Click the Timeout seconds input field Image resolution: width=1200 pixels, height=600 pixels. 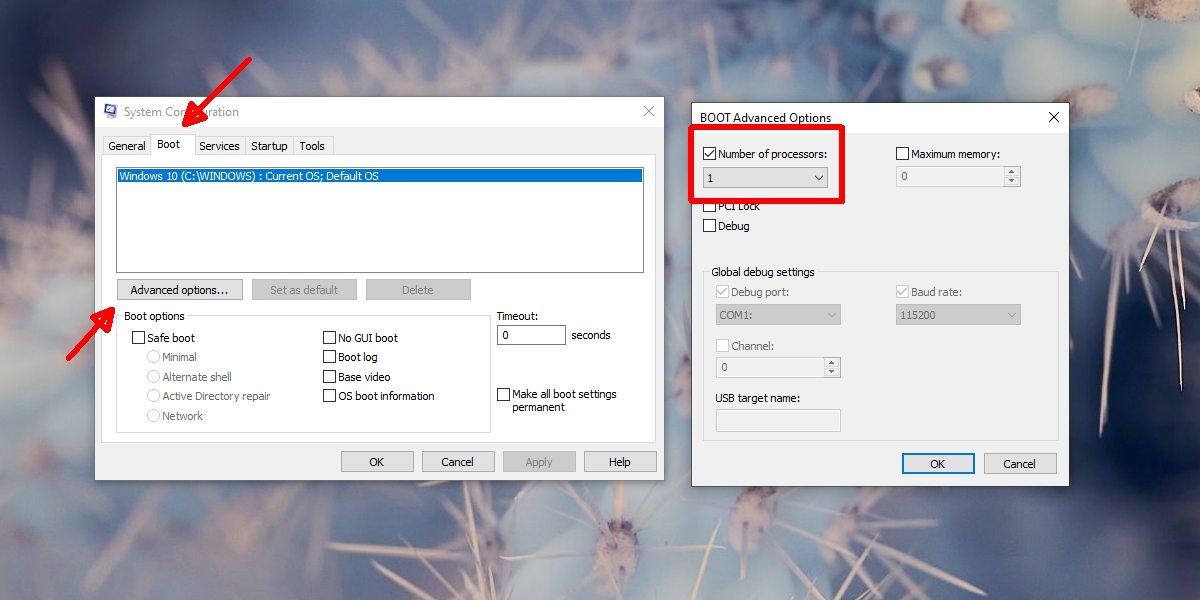pos(531,336)
